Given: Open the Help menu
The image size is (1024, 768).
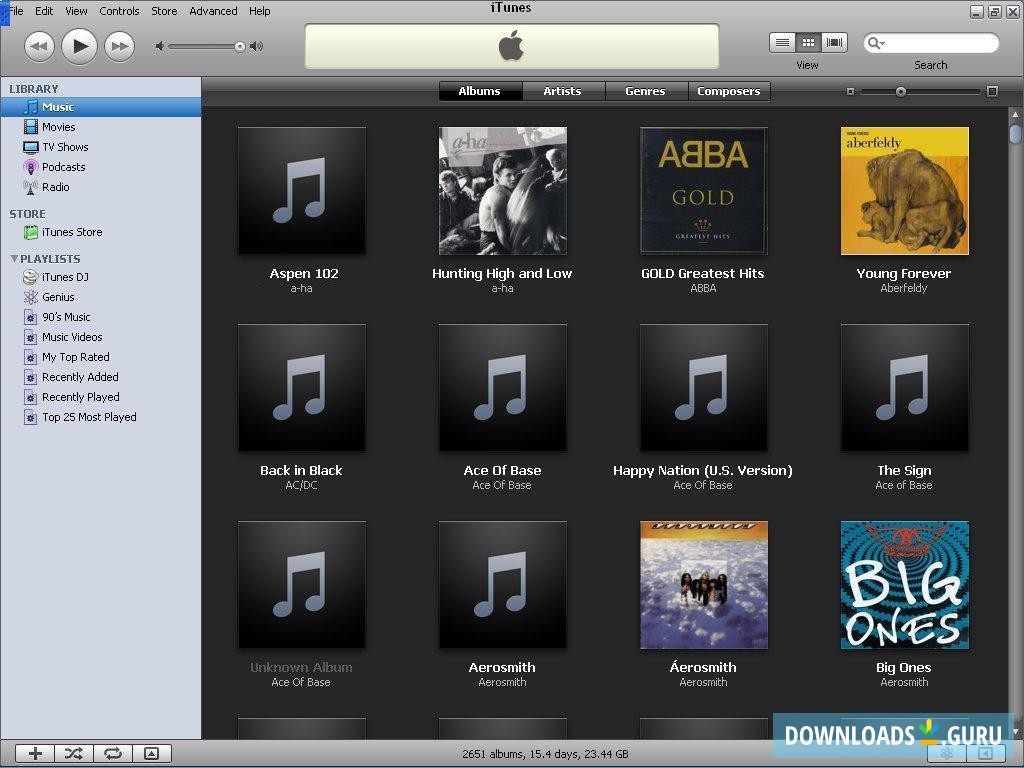Looking at the screenshot, I should pos(259,11).
